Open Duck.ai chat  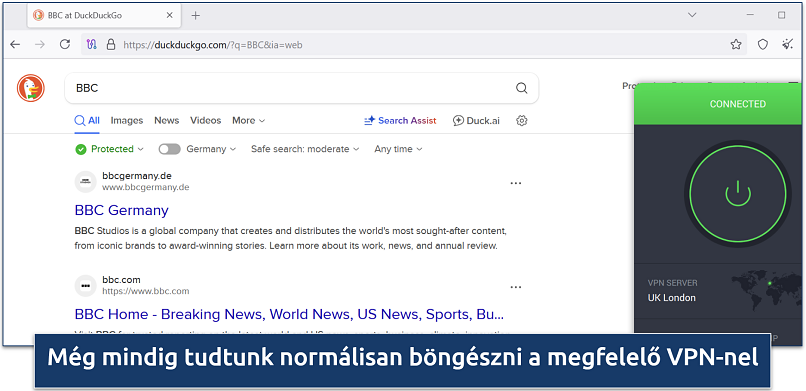476,121
